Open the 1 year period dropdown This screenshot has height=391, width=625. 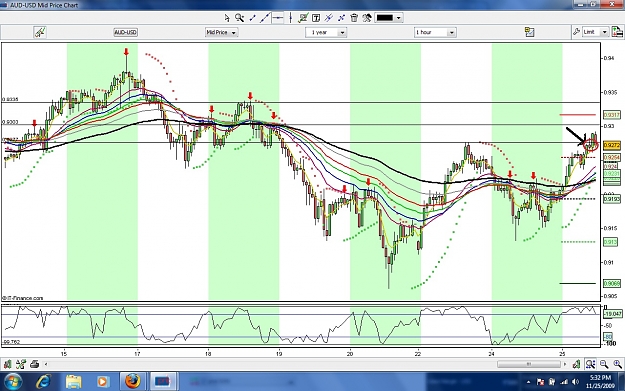click(326, 32)
